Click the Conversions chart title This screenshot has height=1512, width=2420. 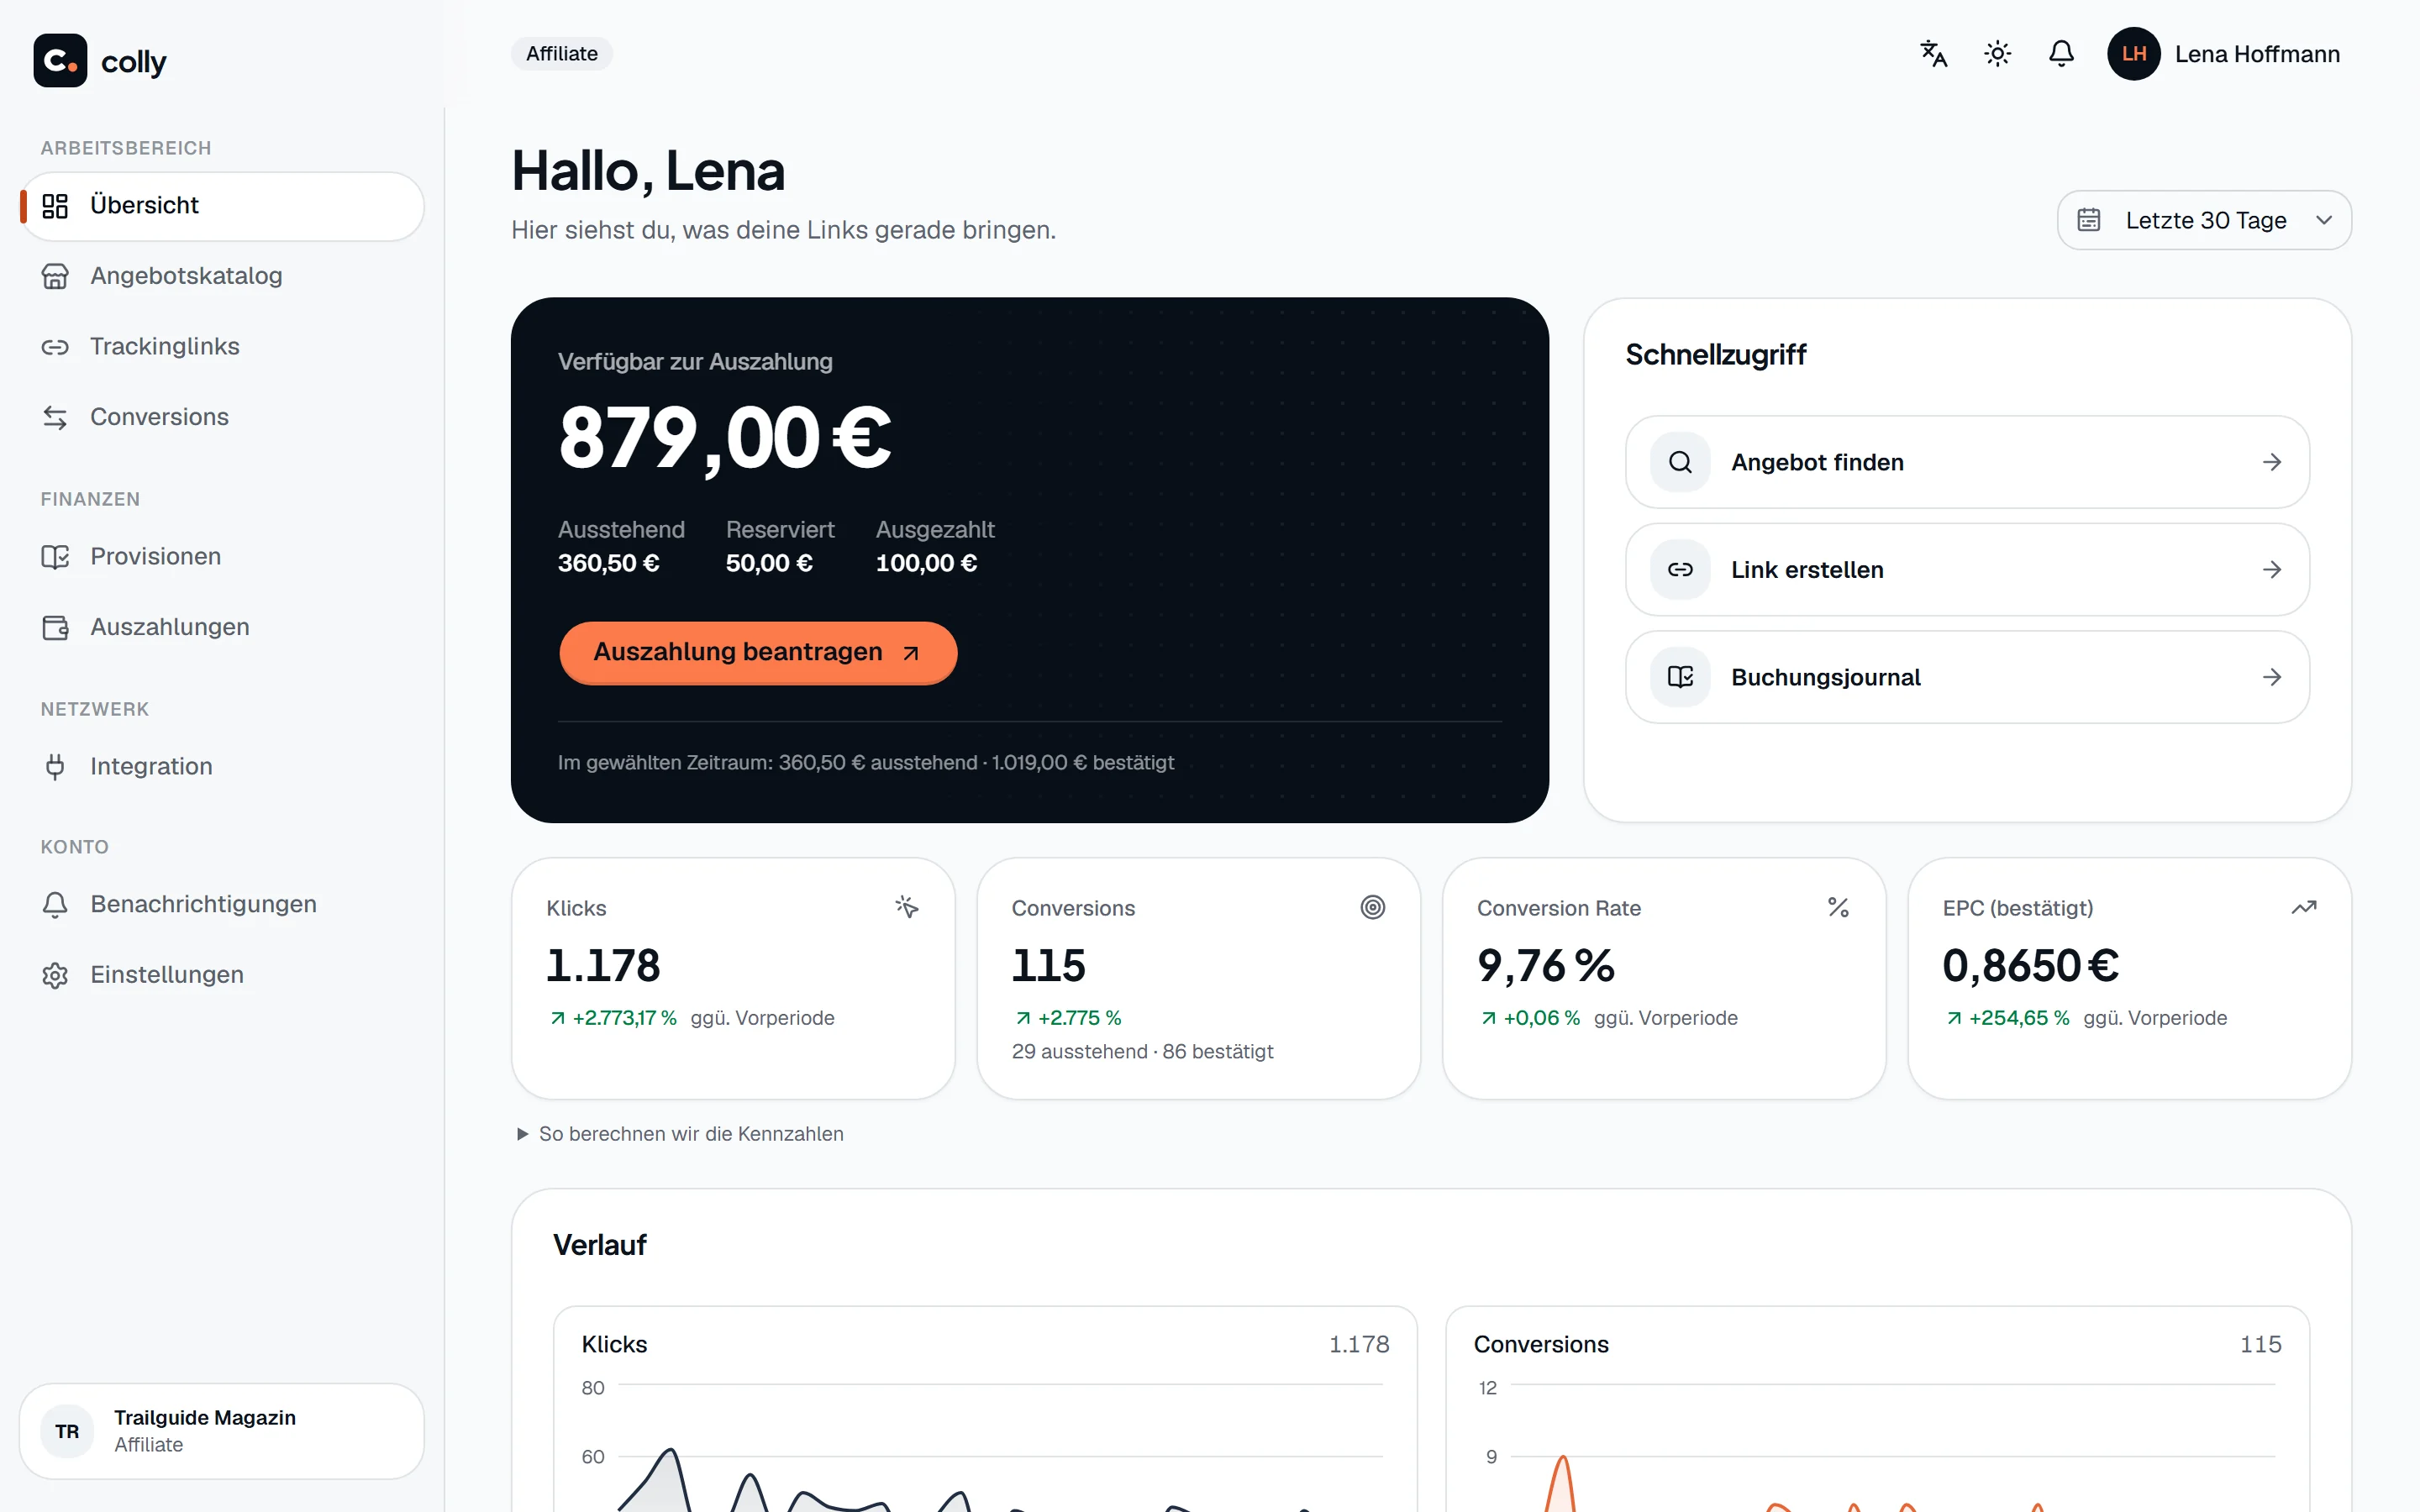1541,1344
